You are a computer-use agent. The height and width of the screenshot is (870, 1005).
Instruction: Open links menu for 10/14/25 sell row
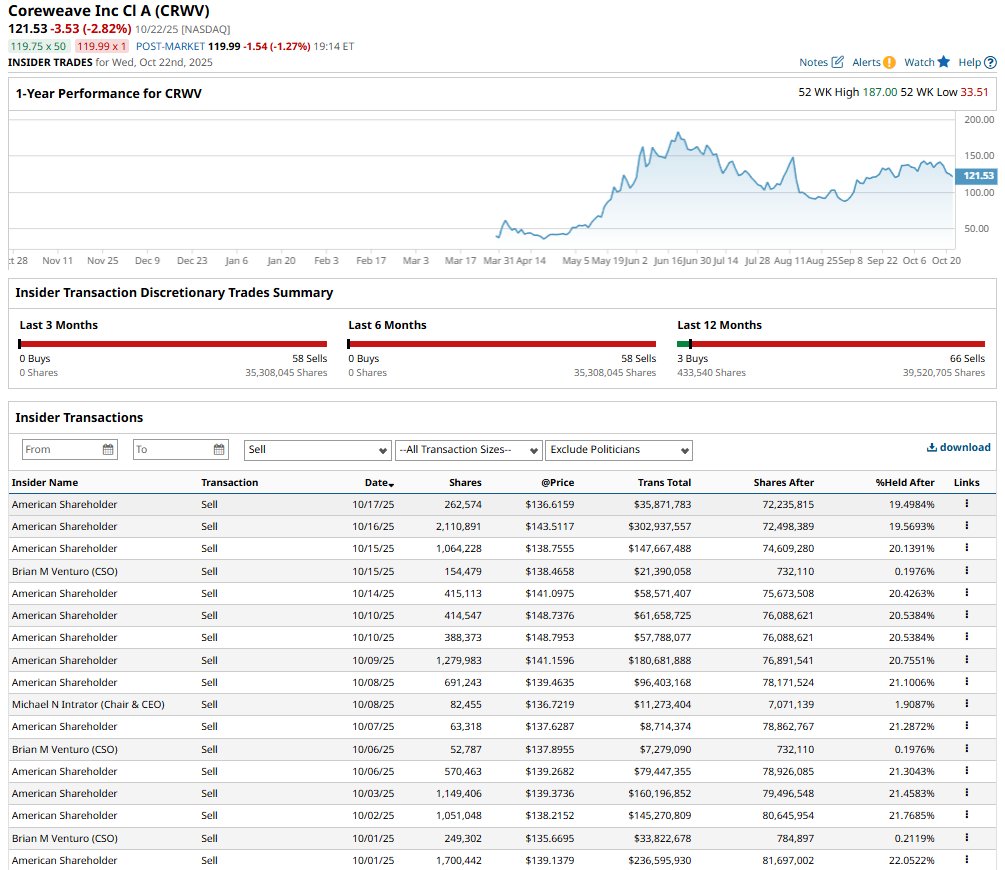tap(967, 593)
